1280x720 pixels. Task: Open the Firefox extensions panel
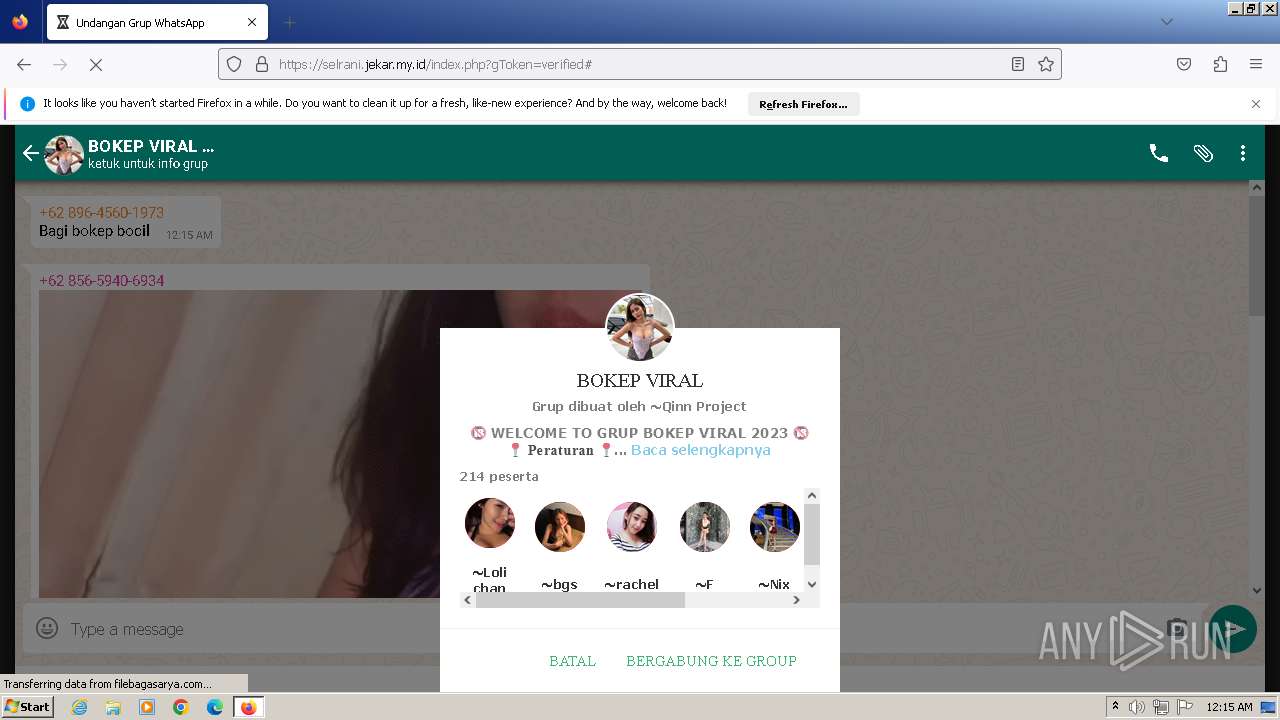point(1220,64)
